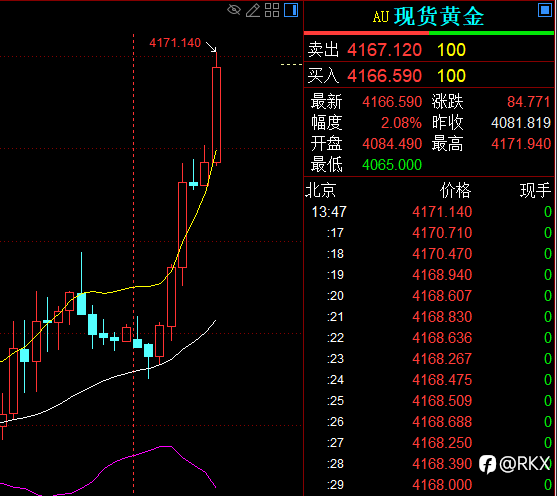Click the 买入 label
557x496 pixels.
(323, 76)
